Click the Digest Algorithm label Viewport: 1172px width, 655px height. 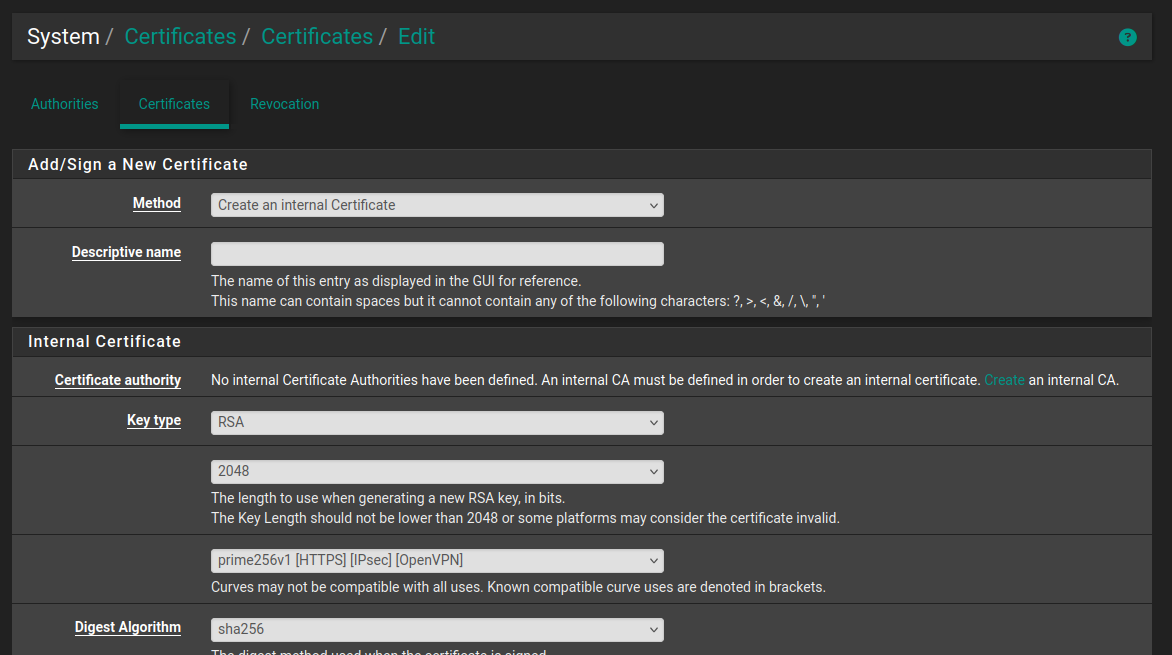point(128,628)
